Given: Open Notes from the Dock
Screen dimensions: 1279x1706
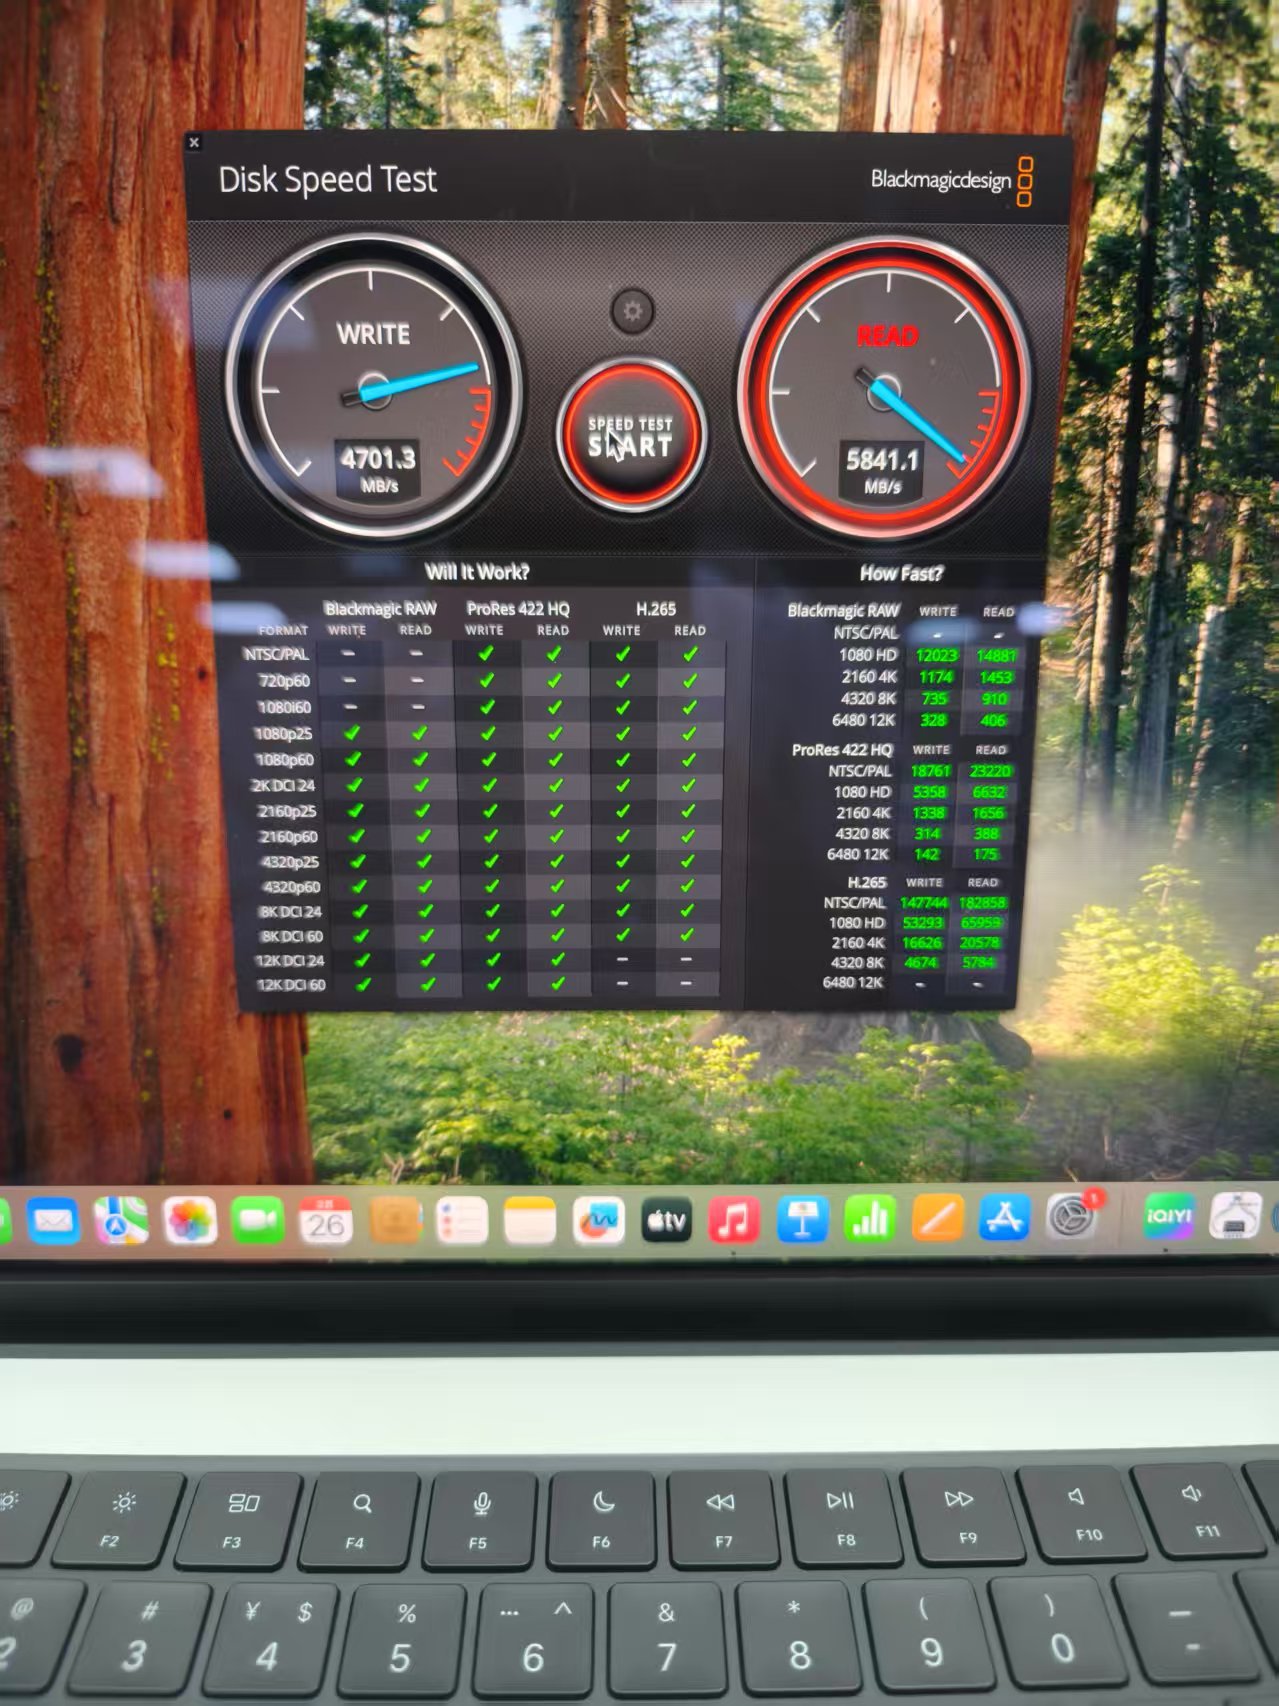Looking at the screenshot, I should click(x=530, y=1221).
